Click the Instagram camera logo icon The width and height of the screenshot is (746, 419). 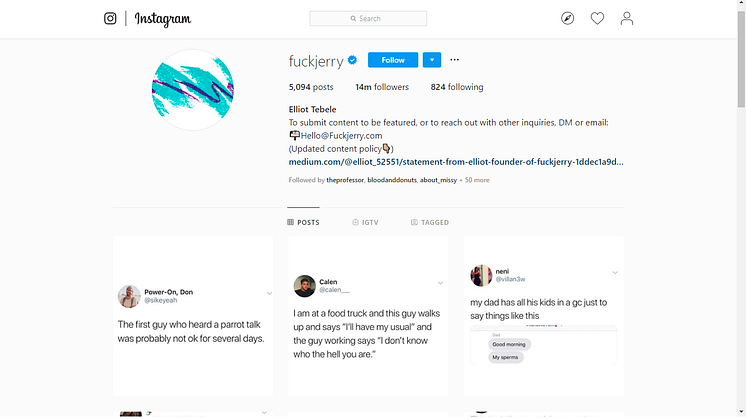[x=110, y=19]
